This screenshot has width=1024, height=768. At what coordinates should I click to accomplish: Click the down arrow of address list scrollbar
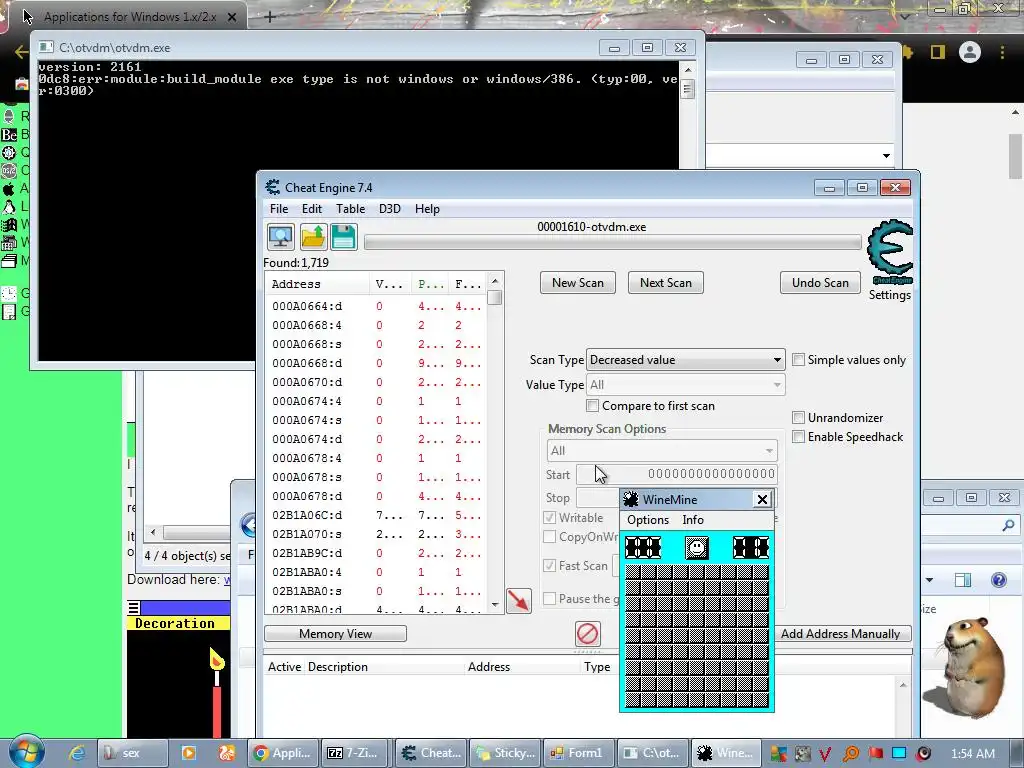pyautogui.click(x=495, y=605)
